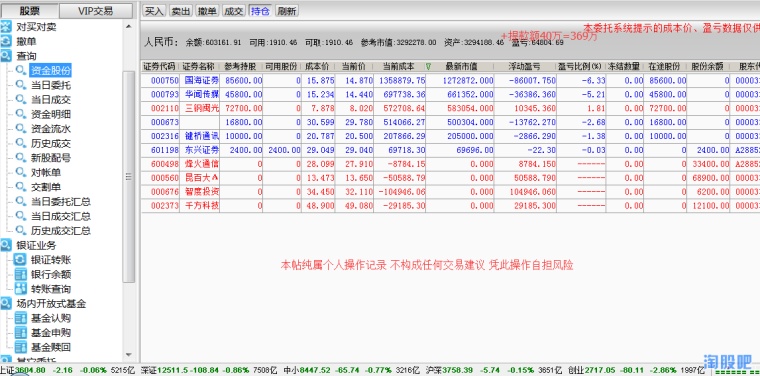Click the icon beside 基金认购
The image size is (760, 376).
20,318
